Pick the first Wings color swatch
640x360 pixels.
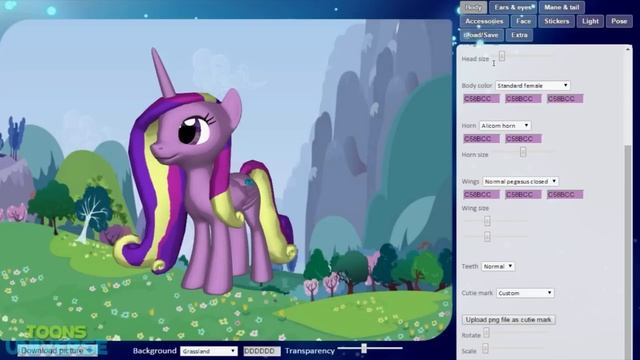481,195
